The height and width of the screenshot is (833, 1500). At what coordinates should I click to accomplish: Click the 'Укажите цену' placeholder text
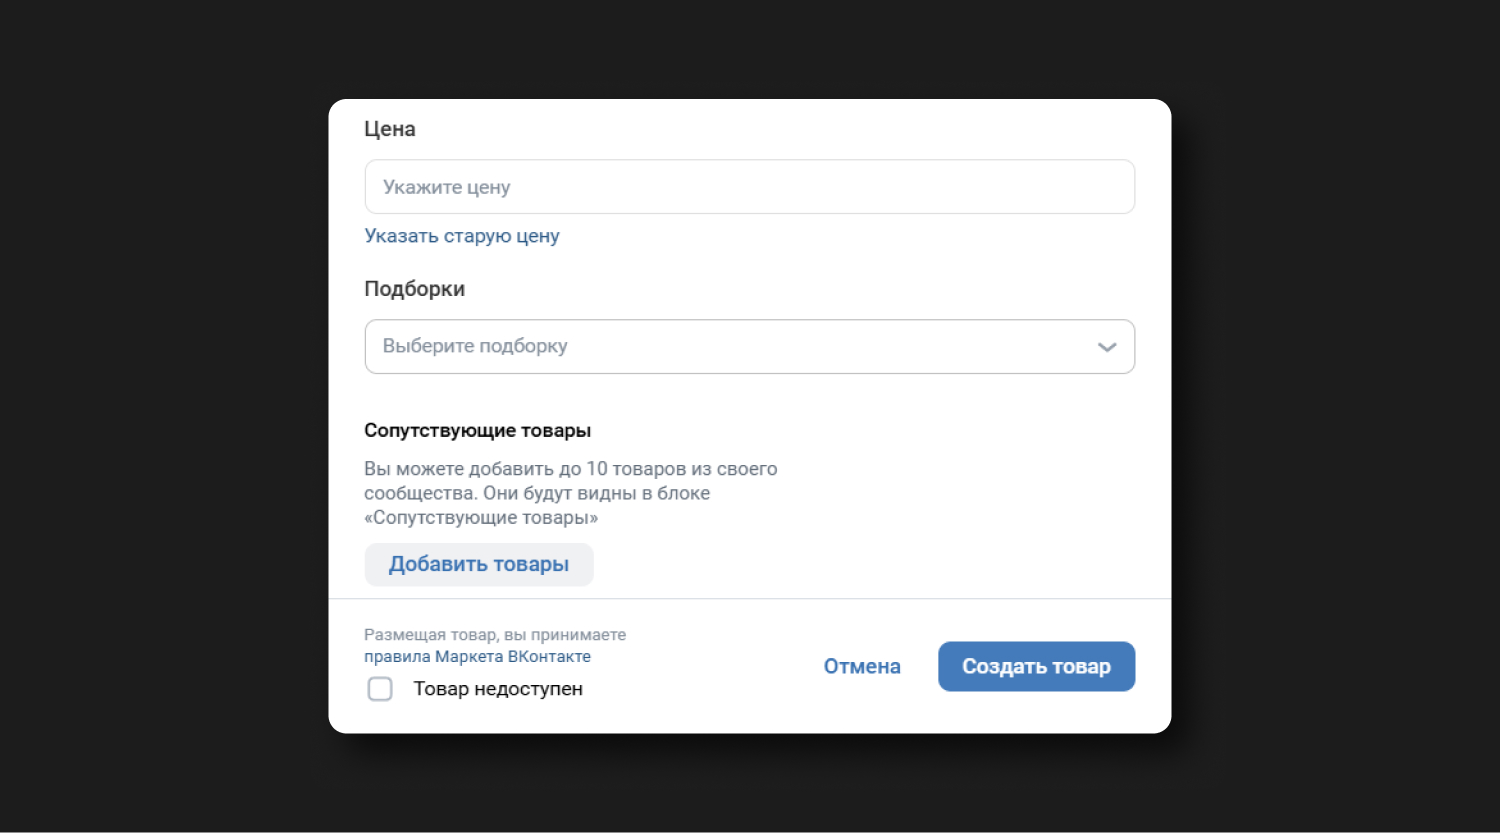[447, 187]
